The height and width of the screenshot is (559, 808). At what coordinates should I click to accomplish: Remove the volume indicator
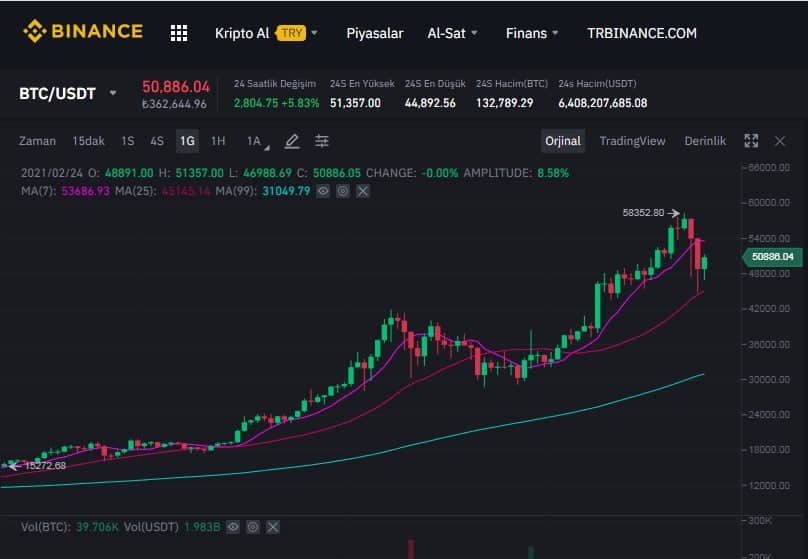(x=273, y=526)
